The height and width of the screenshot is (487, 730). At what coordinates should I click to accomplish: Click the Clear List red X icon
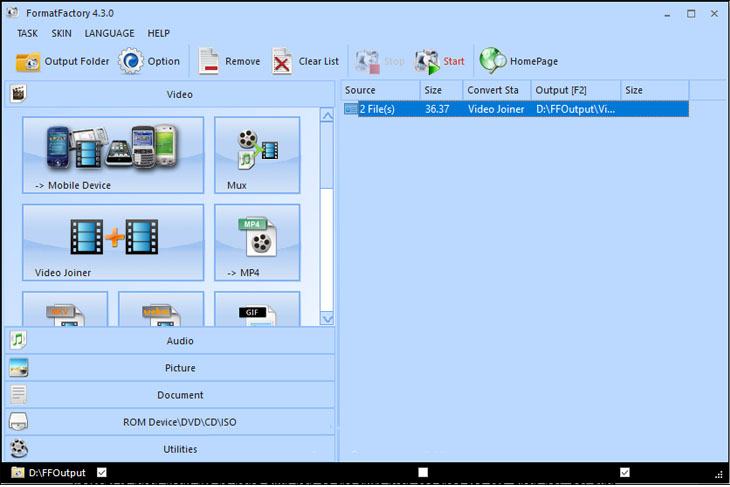[x=282, y=61]
